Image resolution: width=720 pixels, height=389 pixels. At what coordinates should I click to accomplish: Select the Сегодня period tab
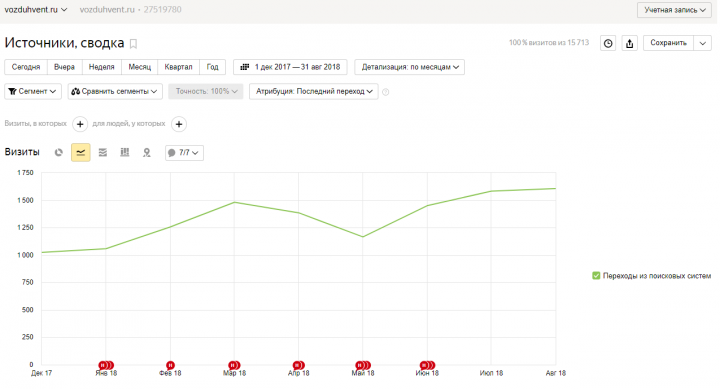pyautogui.click(x=26, y=67)
